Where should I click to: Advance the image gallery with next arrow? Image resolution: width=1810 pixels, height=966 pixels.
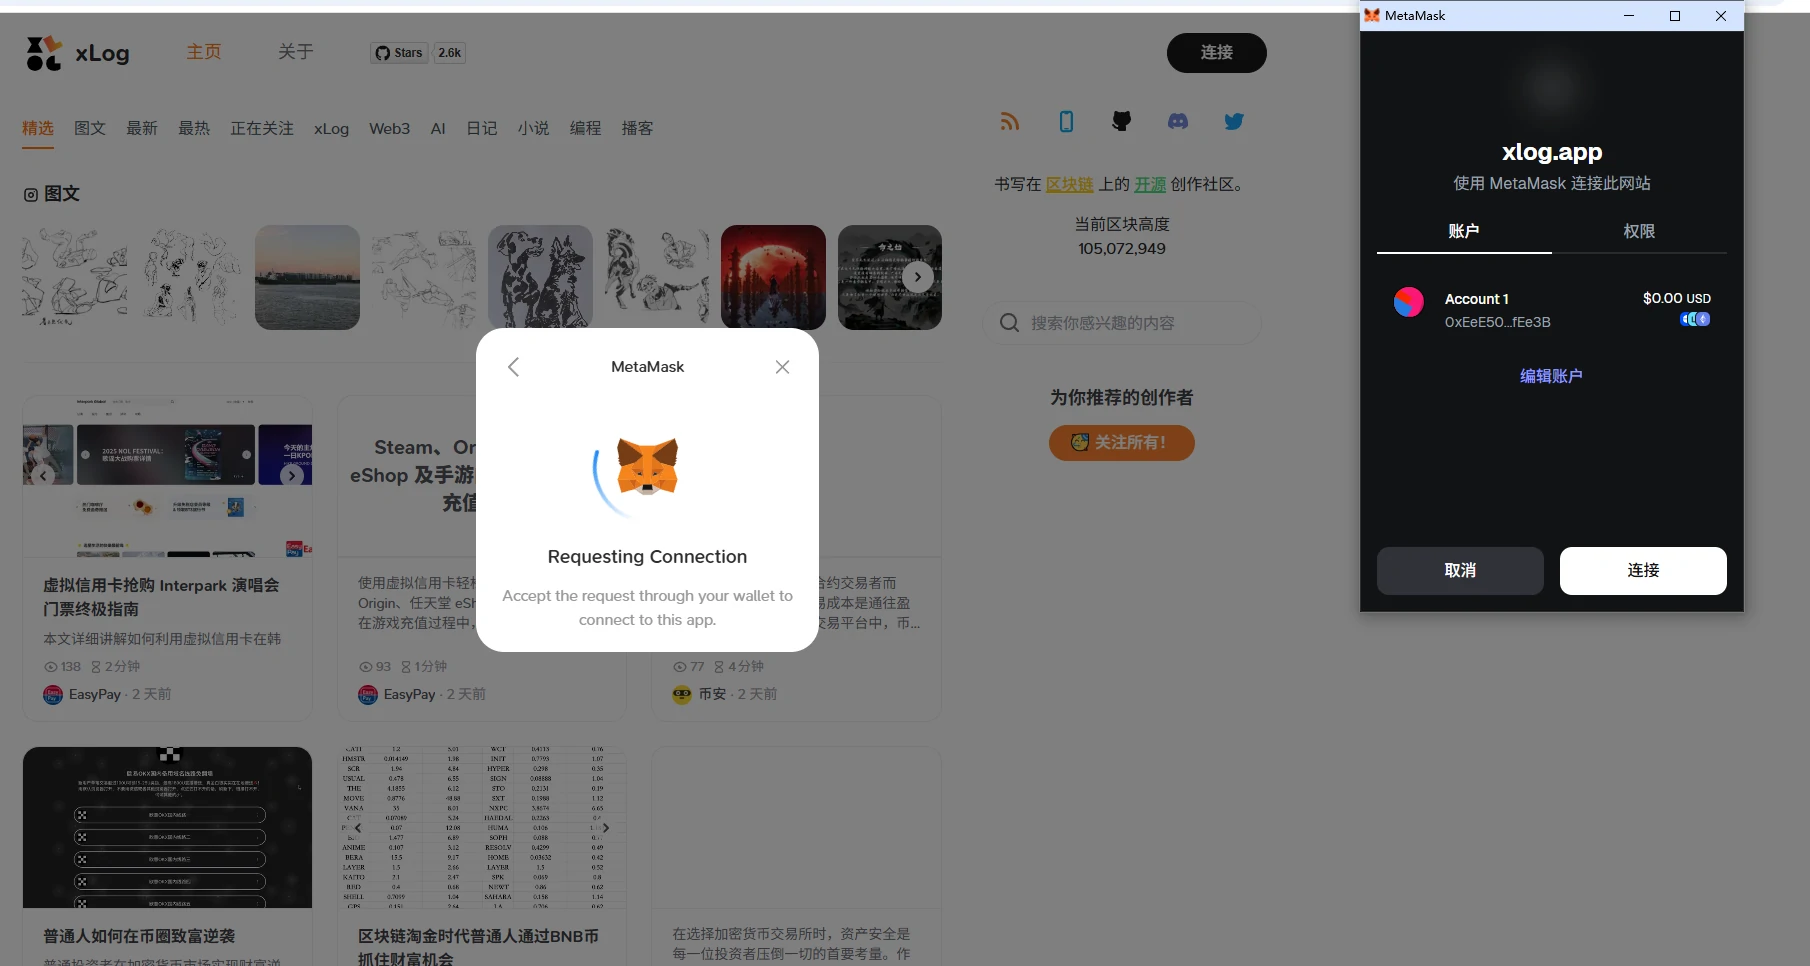pos(918,277)
